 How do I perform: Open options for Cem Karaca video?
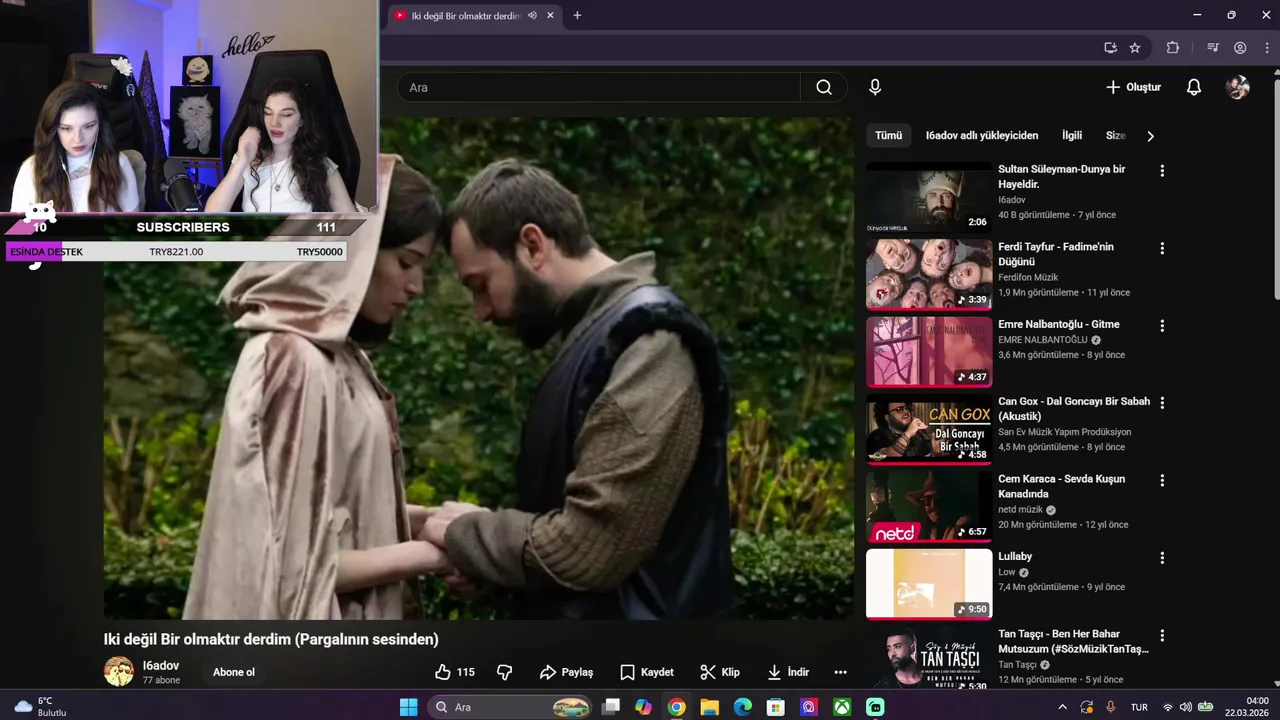[1162, 480]
